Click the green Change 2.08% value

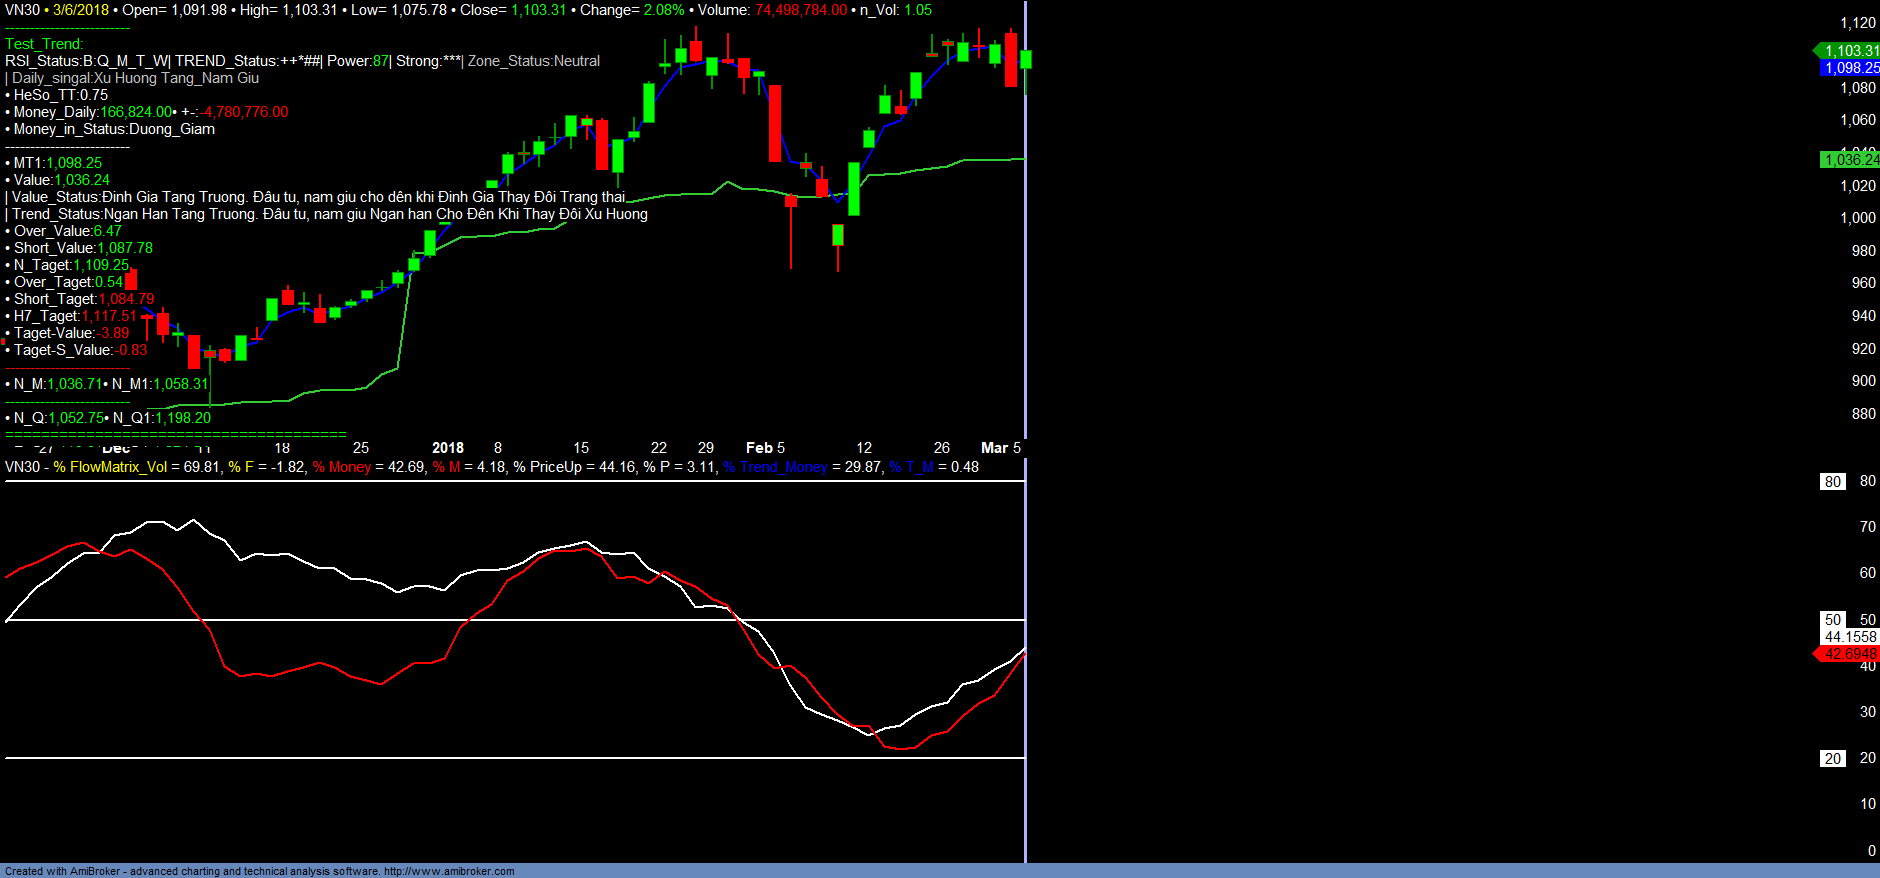pyautogui.click(x=664, y=10)
